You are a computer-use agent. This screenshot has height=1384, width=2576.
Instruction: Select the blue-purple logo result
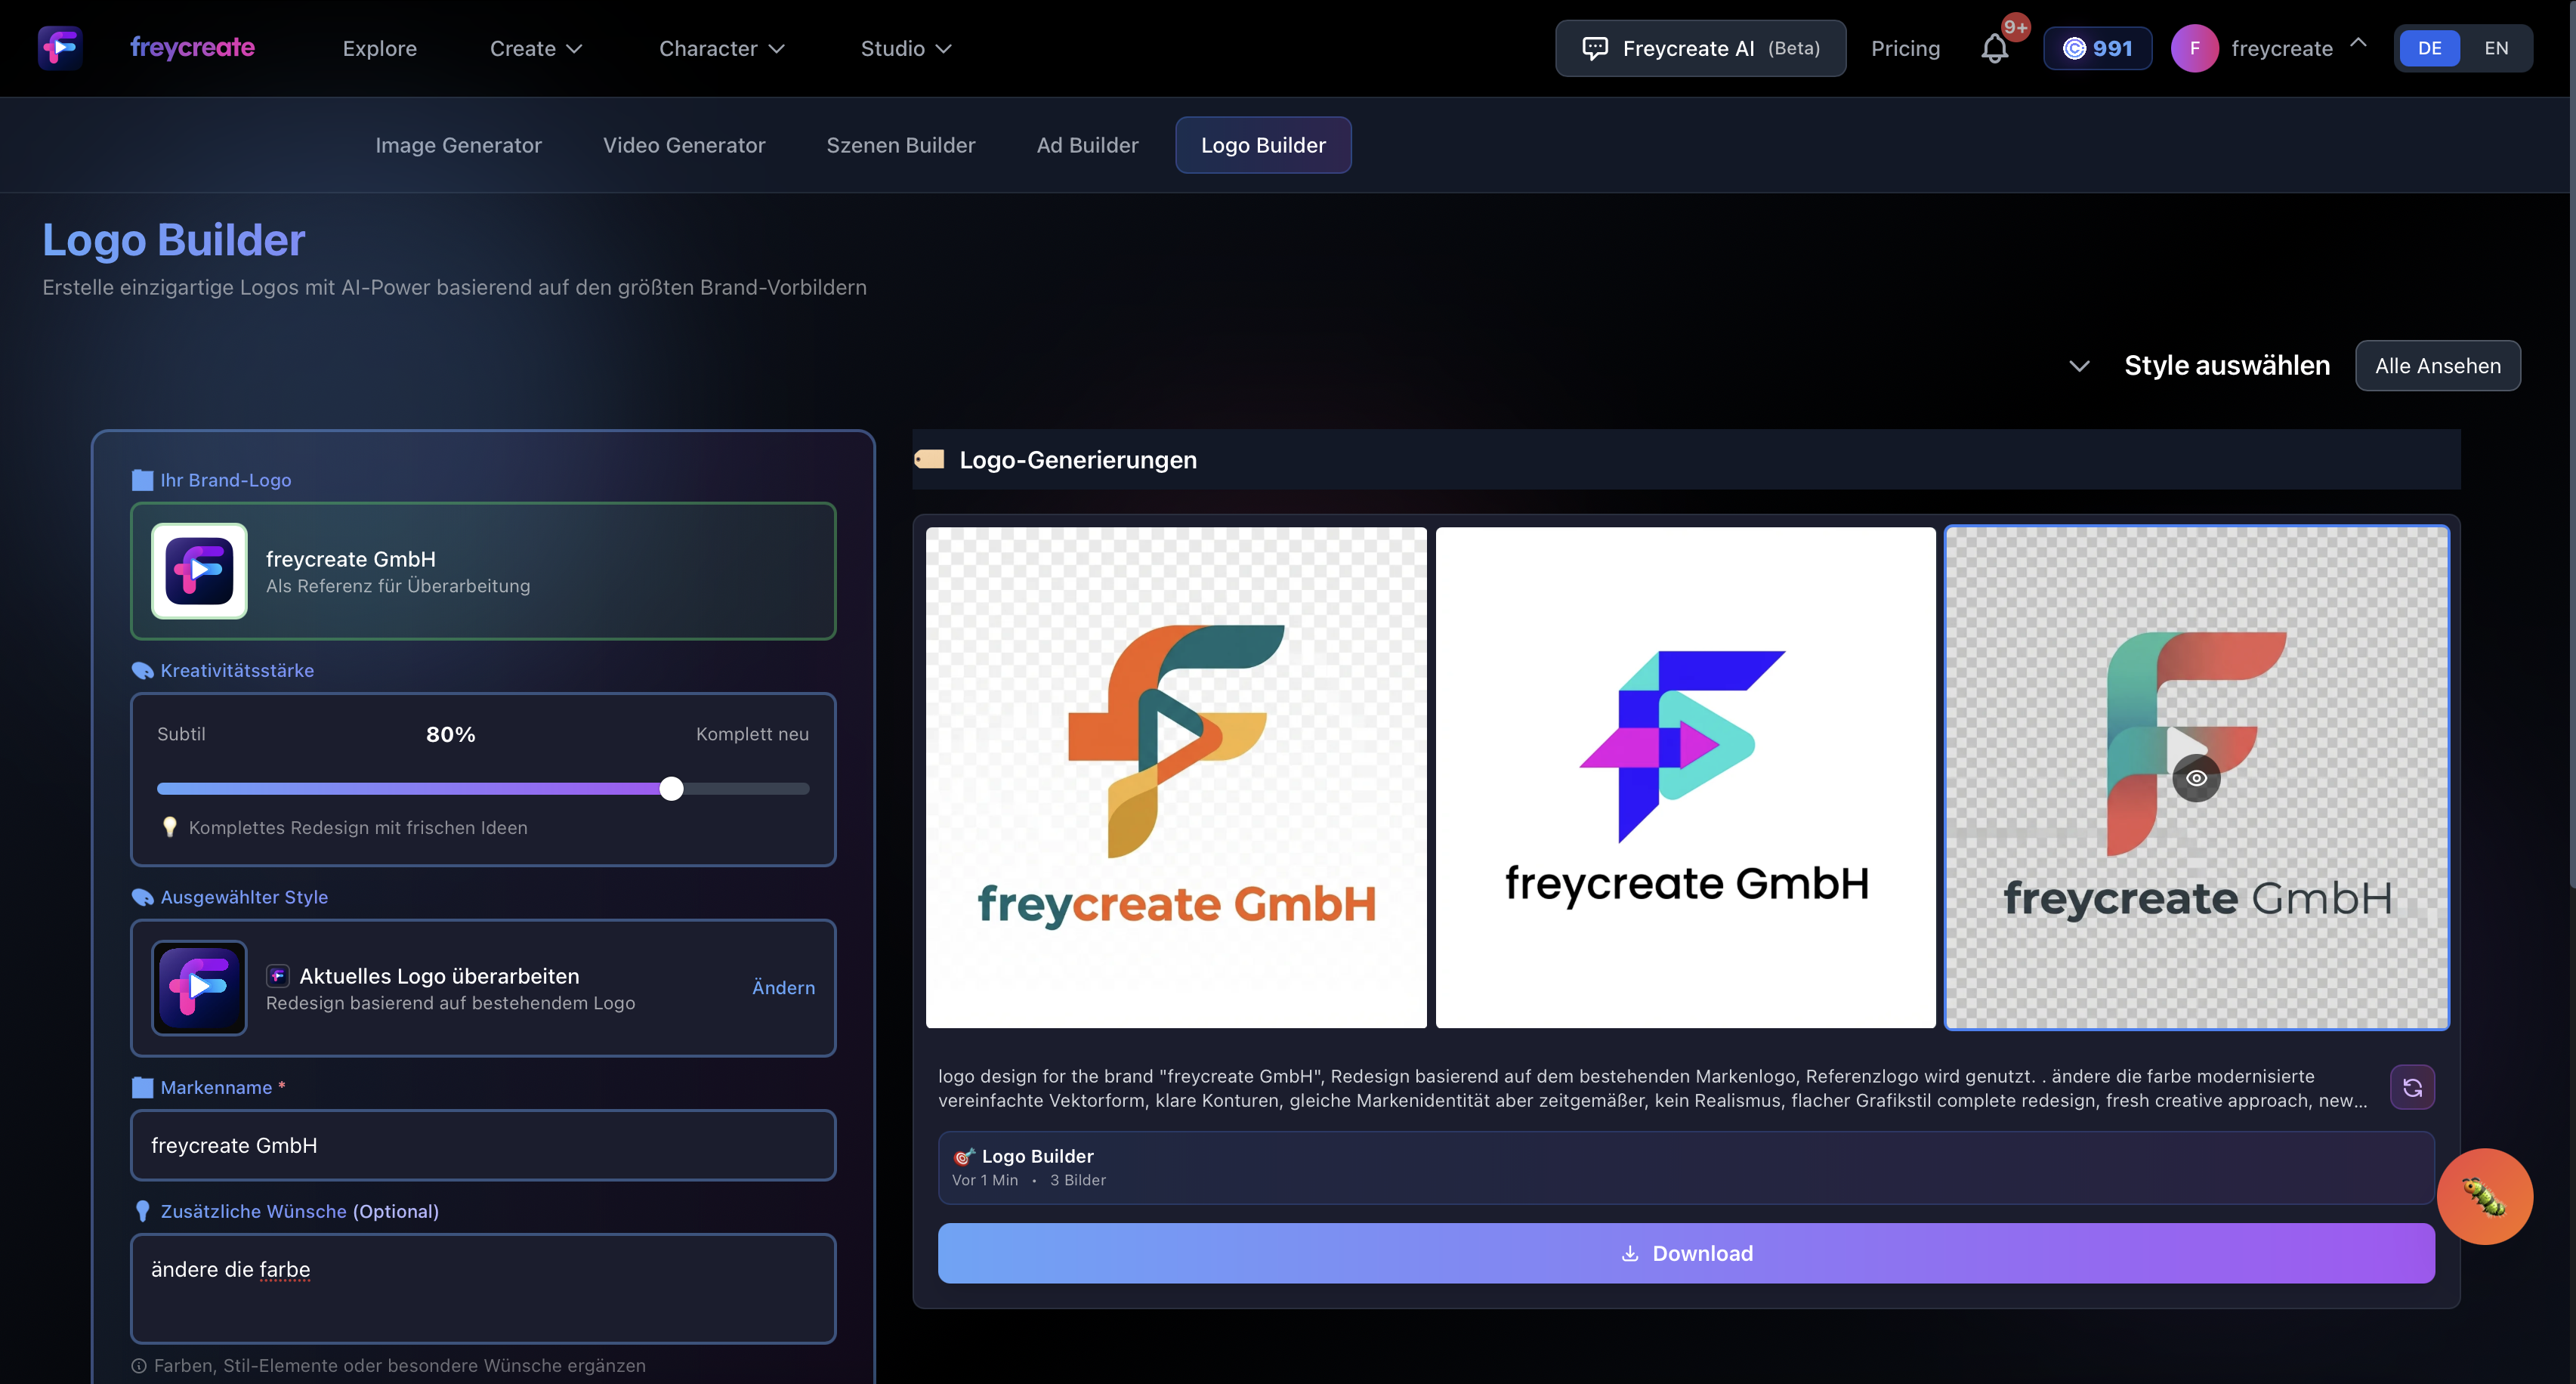(1685, 778)
